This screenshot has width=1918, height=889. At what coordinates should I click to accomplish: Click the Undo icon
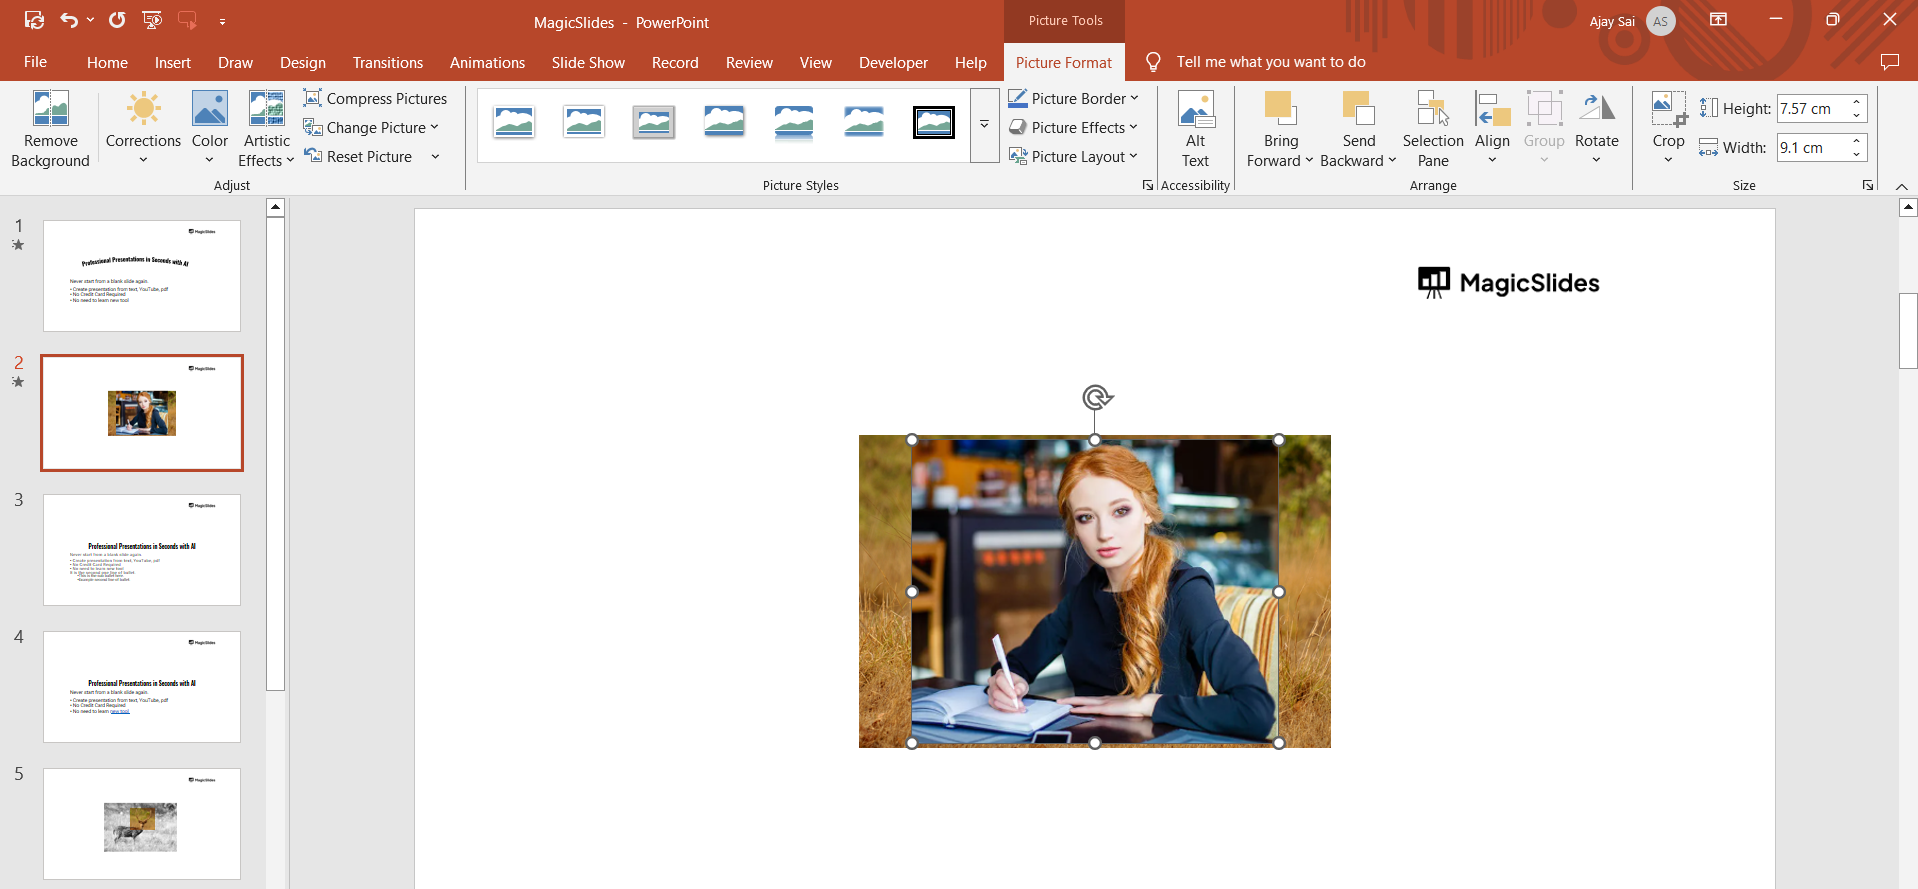[68, 20]
